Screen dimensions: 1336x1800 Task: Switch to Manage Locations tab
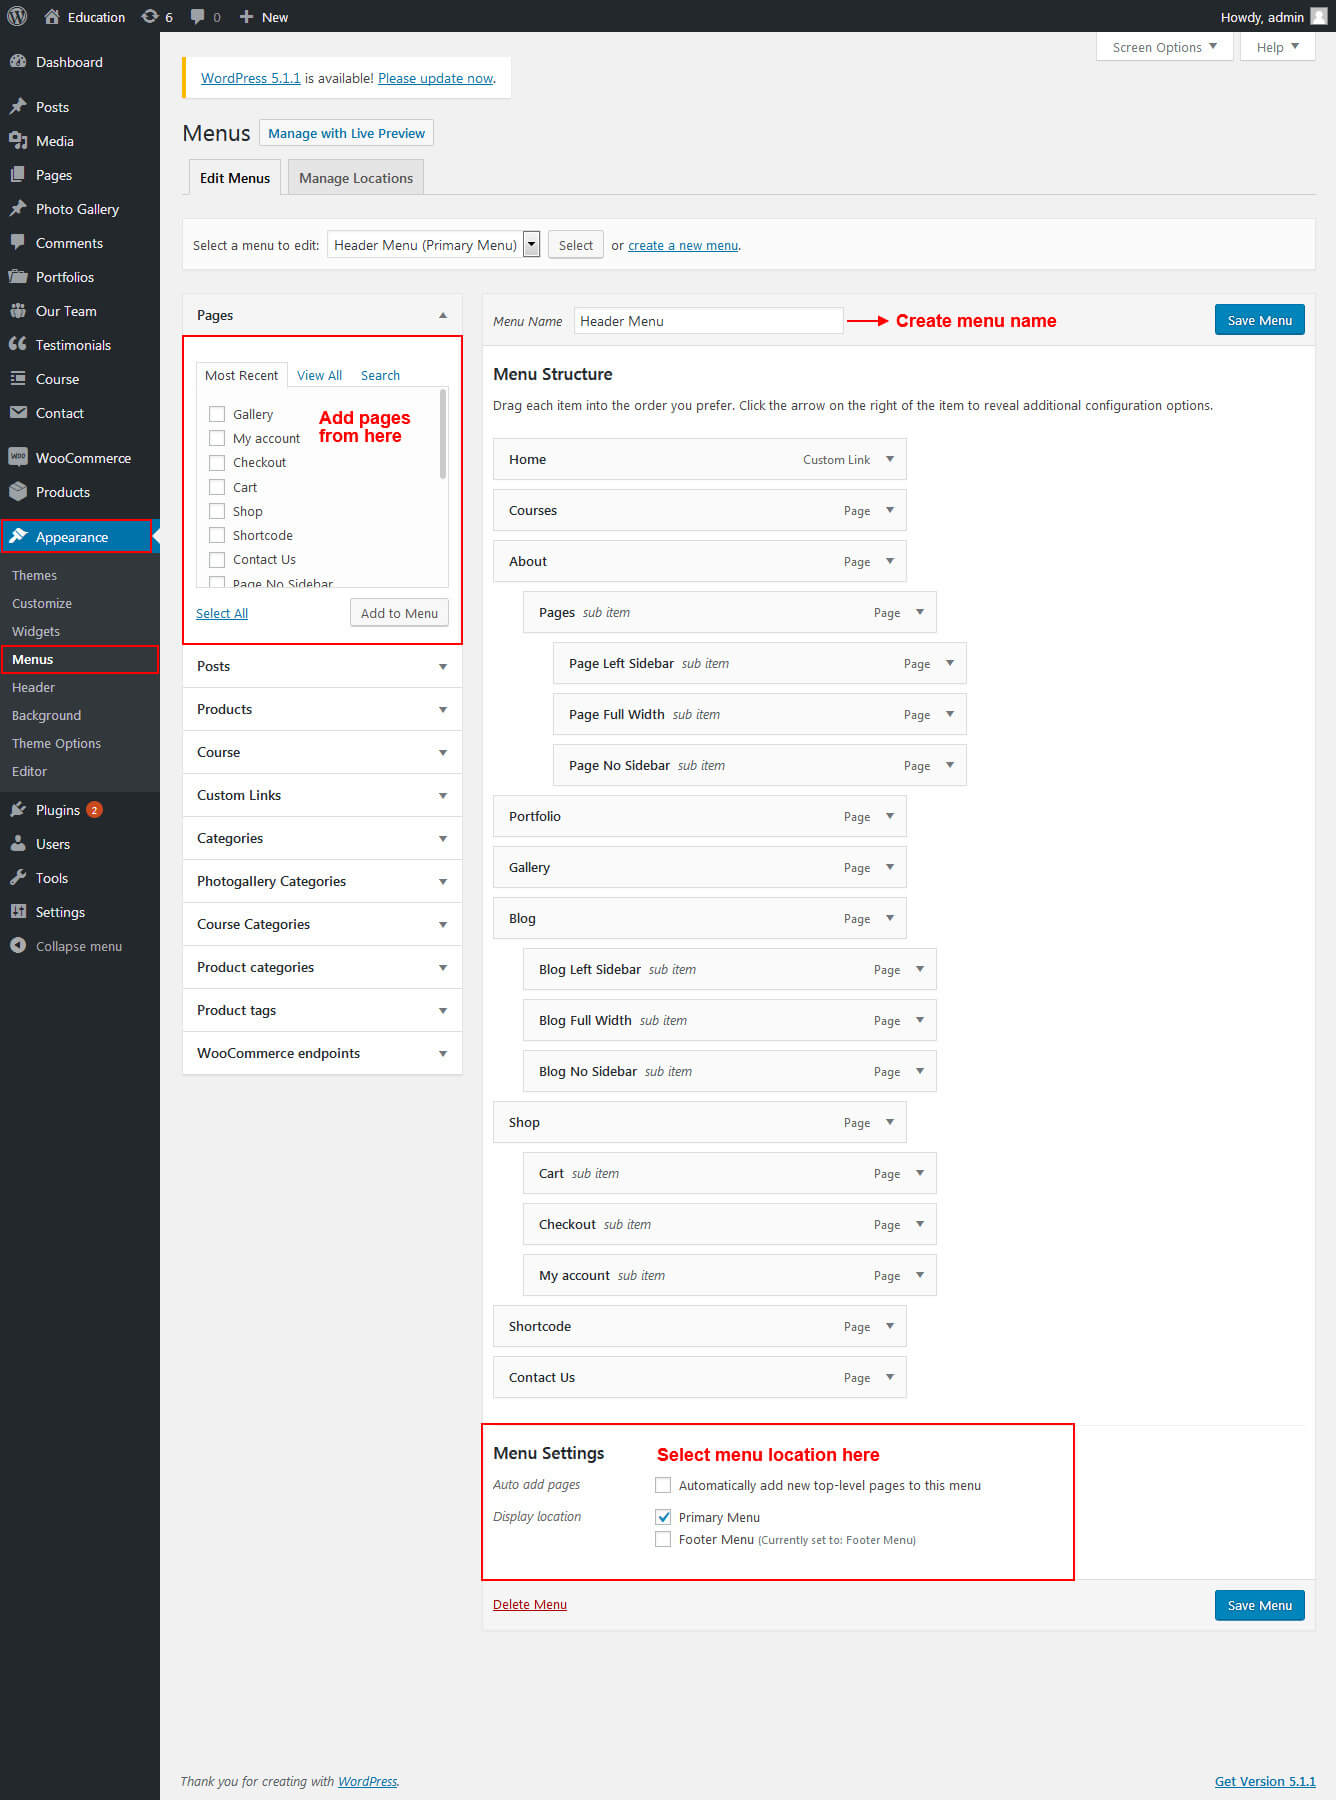(355, 178)
